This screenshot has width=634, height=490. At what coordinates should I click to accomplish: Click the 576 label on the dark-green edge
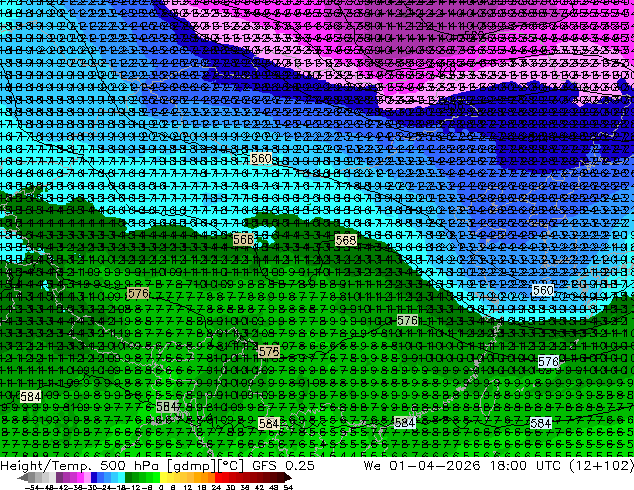tap(407, 321)
